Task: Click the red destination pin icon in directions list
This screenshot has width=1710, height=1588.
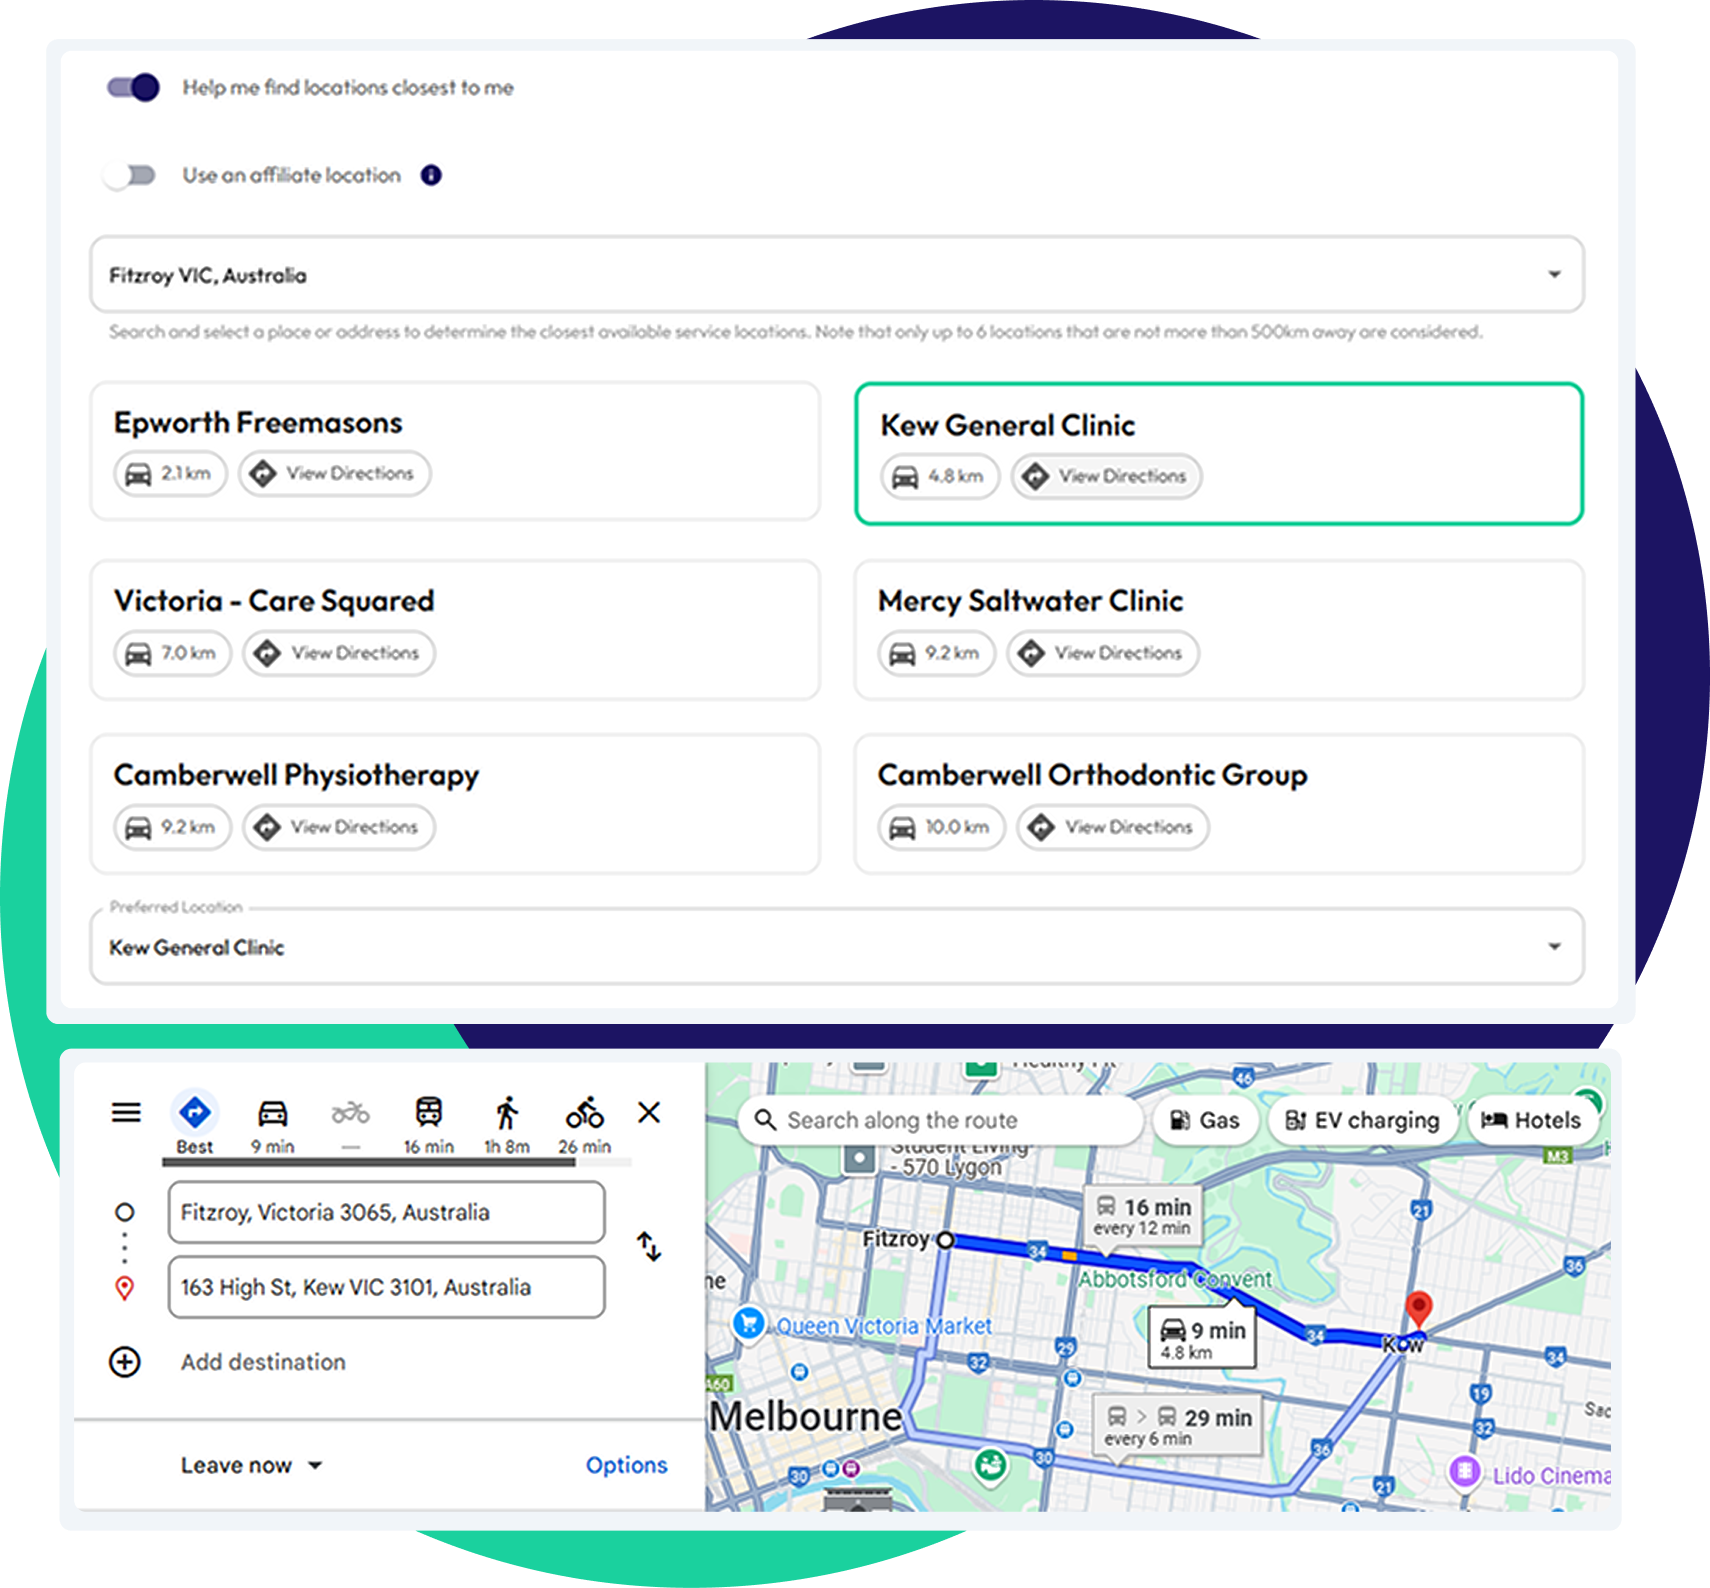Action: click(x=125, y=1288)
